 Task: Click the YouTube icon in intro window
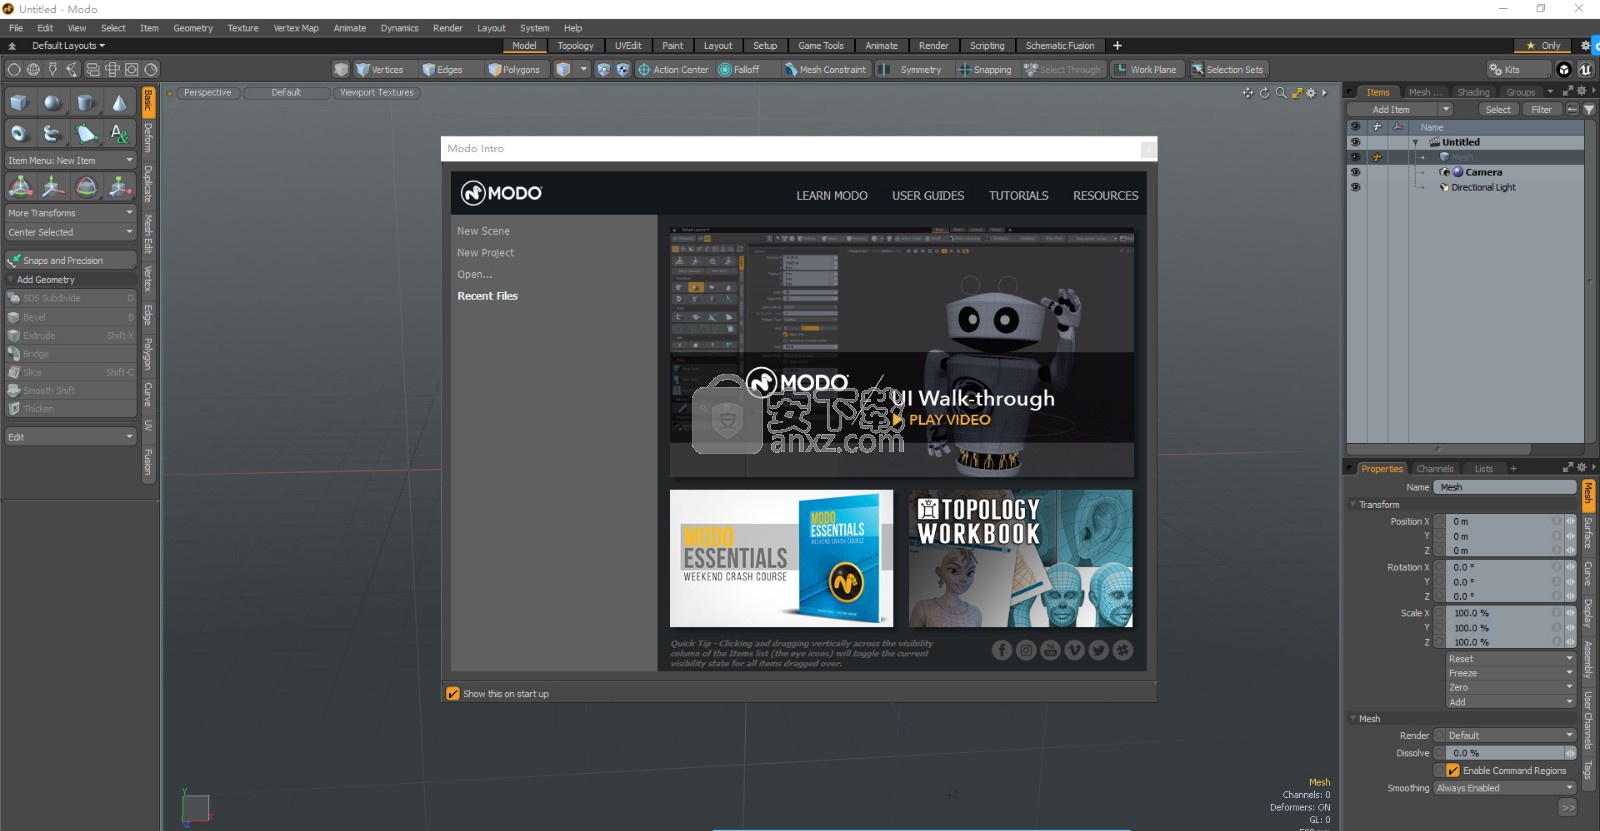[1050, 650]
